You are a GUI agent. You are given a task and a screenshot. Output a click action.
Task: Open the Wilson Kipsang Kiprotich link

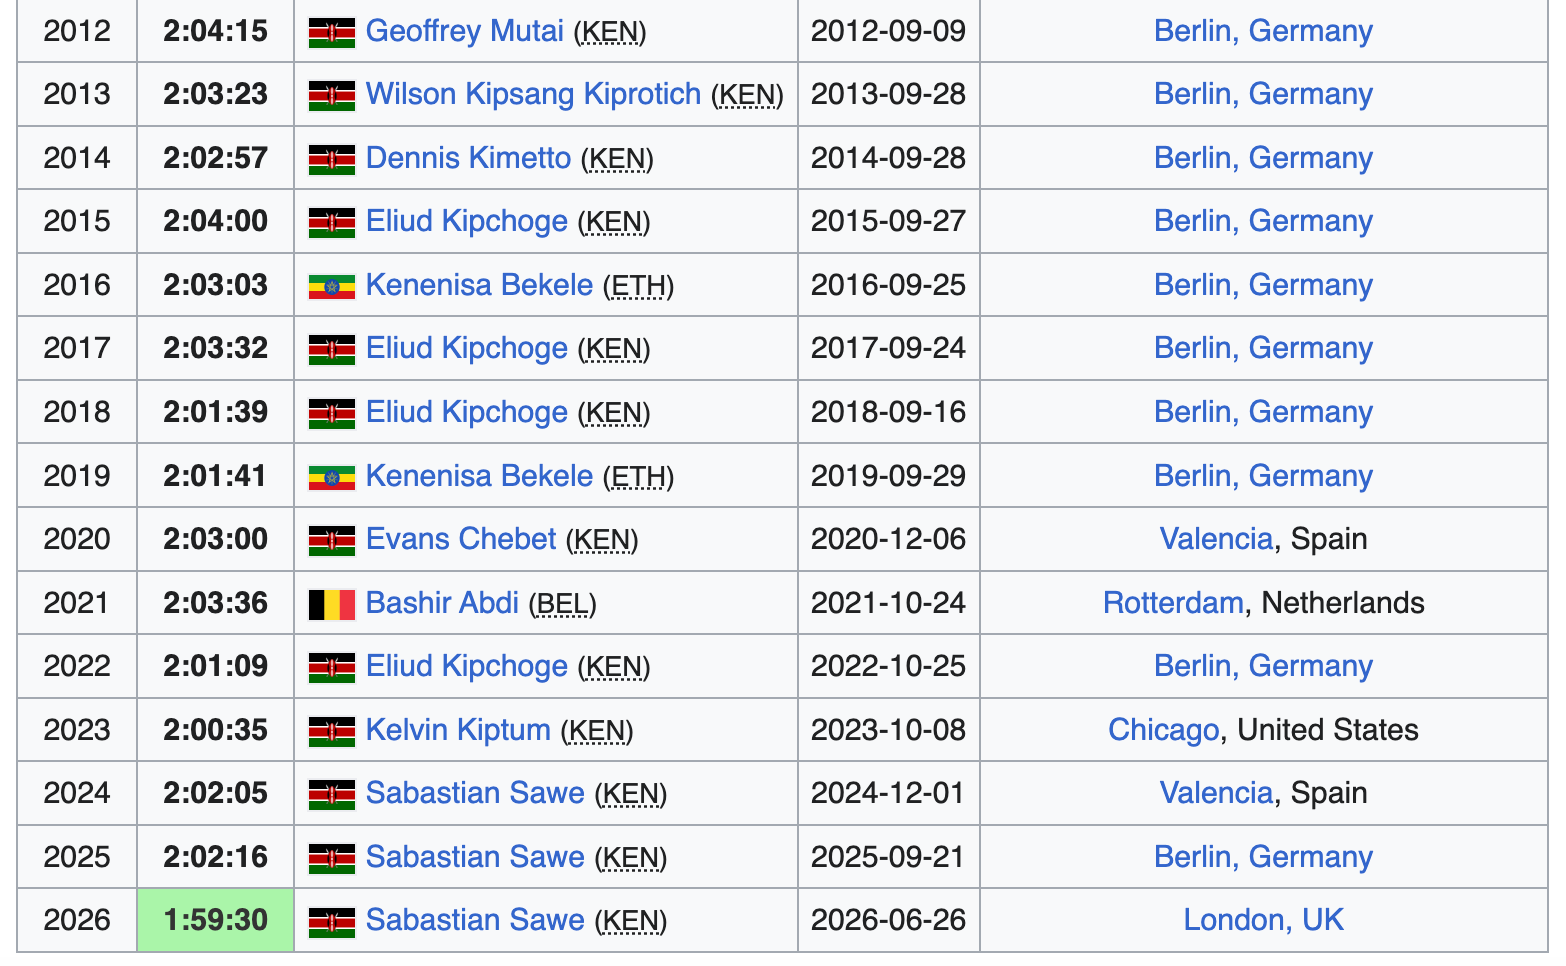[533, 94]
